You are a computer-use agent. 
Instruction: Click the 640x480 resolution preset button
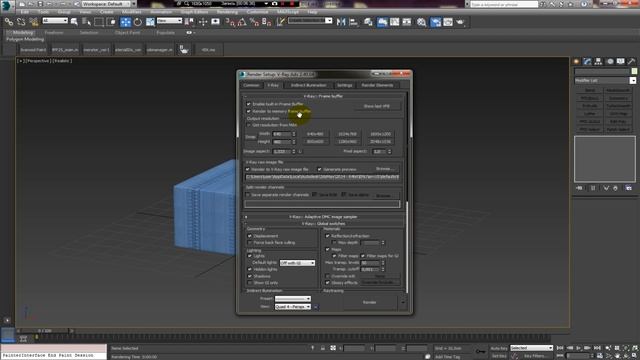tap(315, 134)
